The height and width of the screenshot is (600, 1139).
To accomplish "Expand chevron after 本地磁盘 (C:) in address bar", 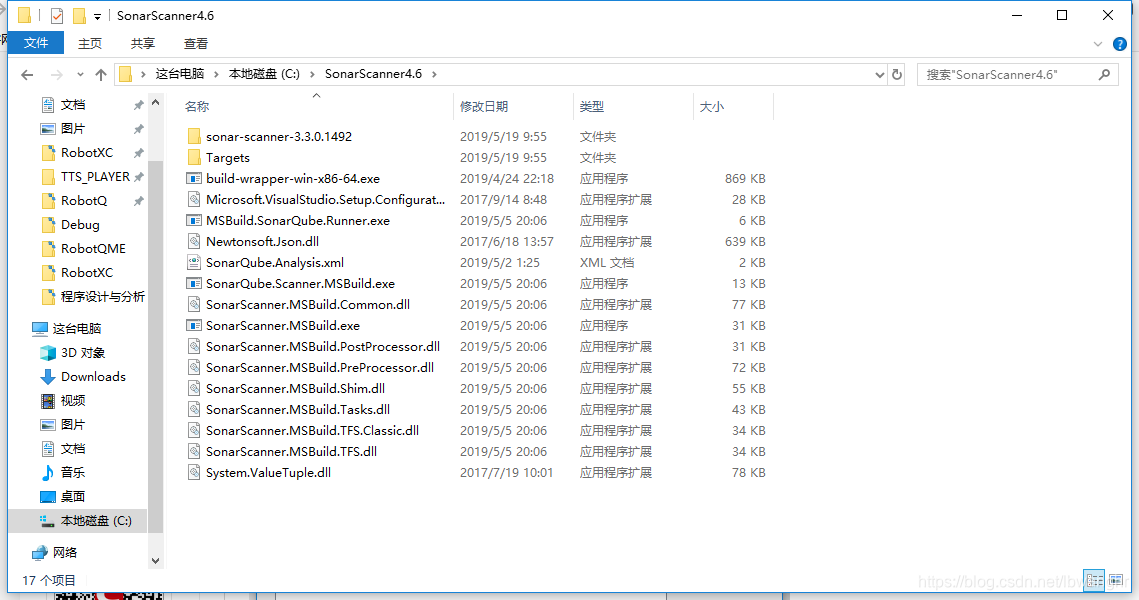I will (x=312, y=74).
